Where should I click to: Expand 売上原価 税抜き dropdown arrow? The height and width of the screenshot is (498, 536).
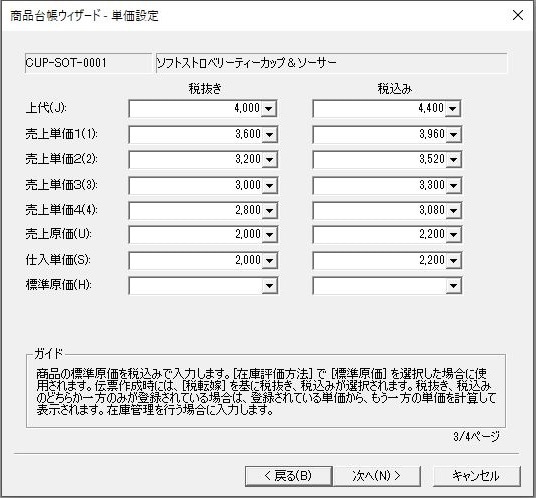coord(269,235)
